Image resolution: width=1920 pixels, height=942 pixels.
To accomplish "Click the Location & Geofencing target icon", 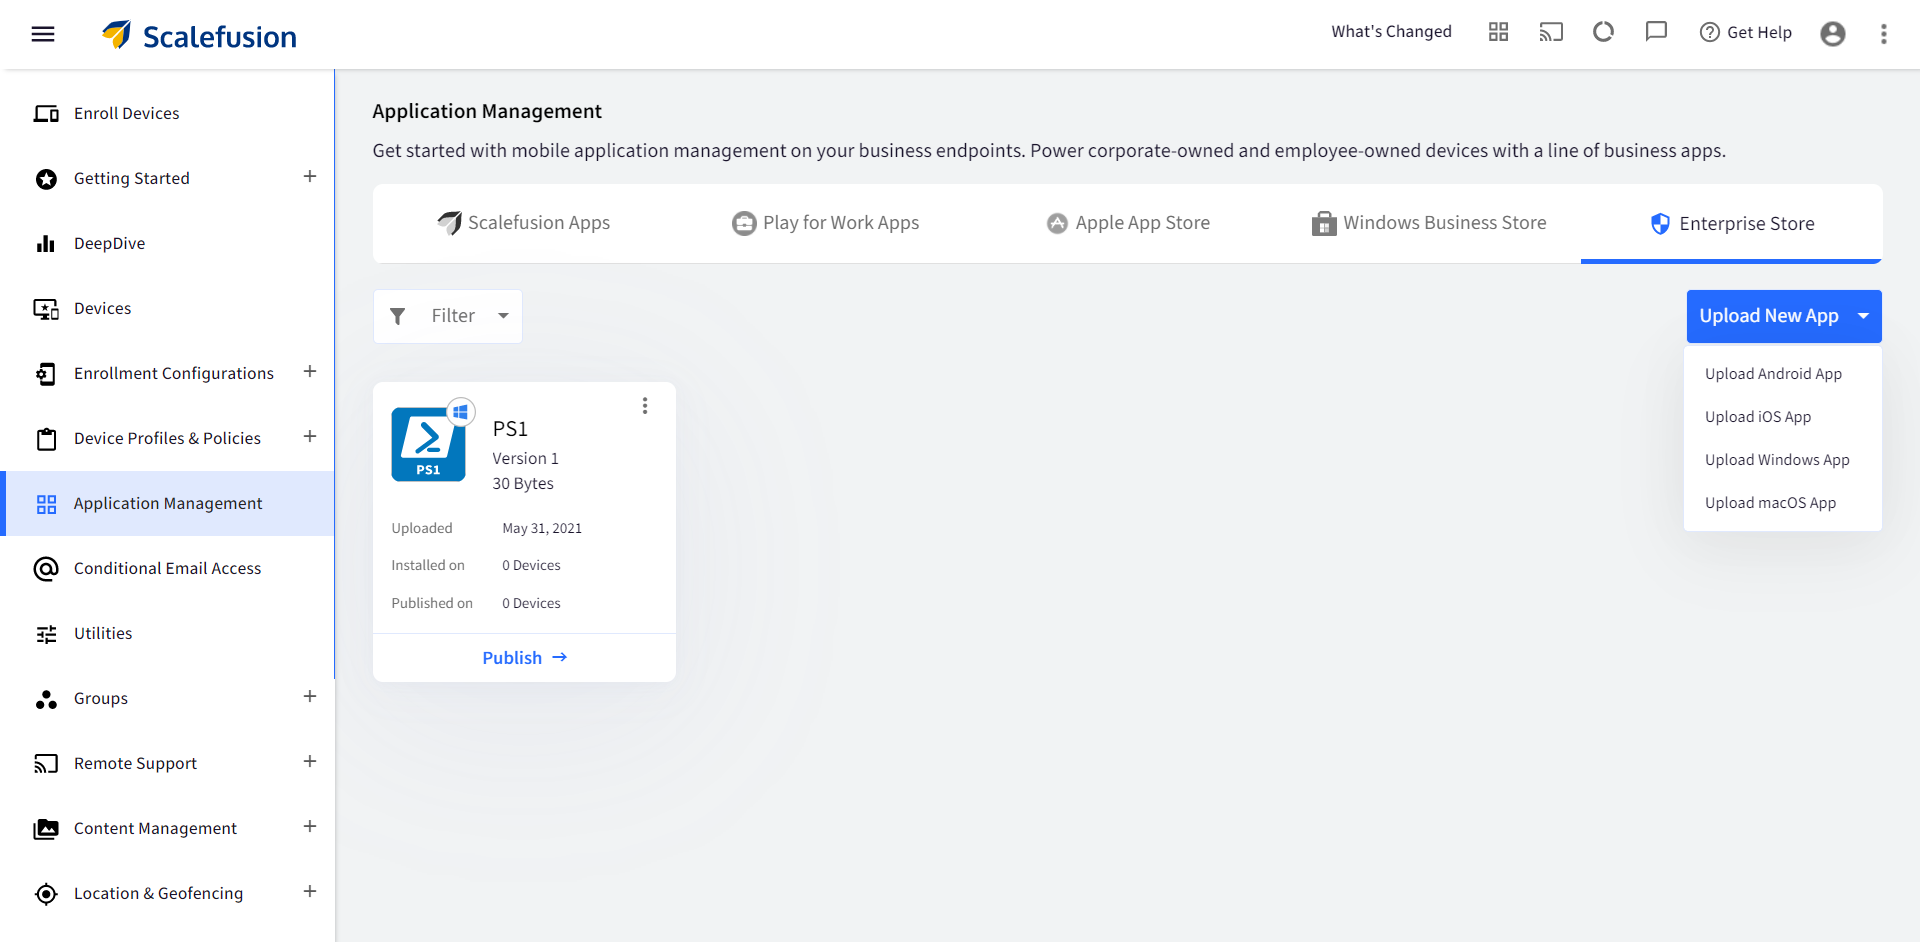I will (x=46, y=894).
